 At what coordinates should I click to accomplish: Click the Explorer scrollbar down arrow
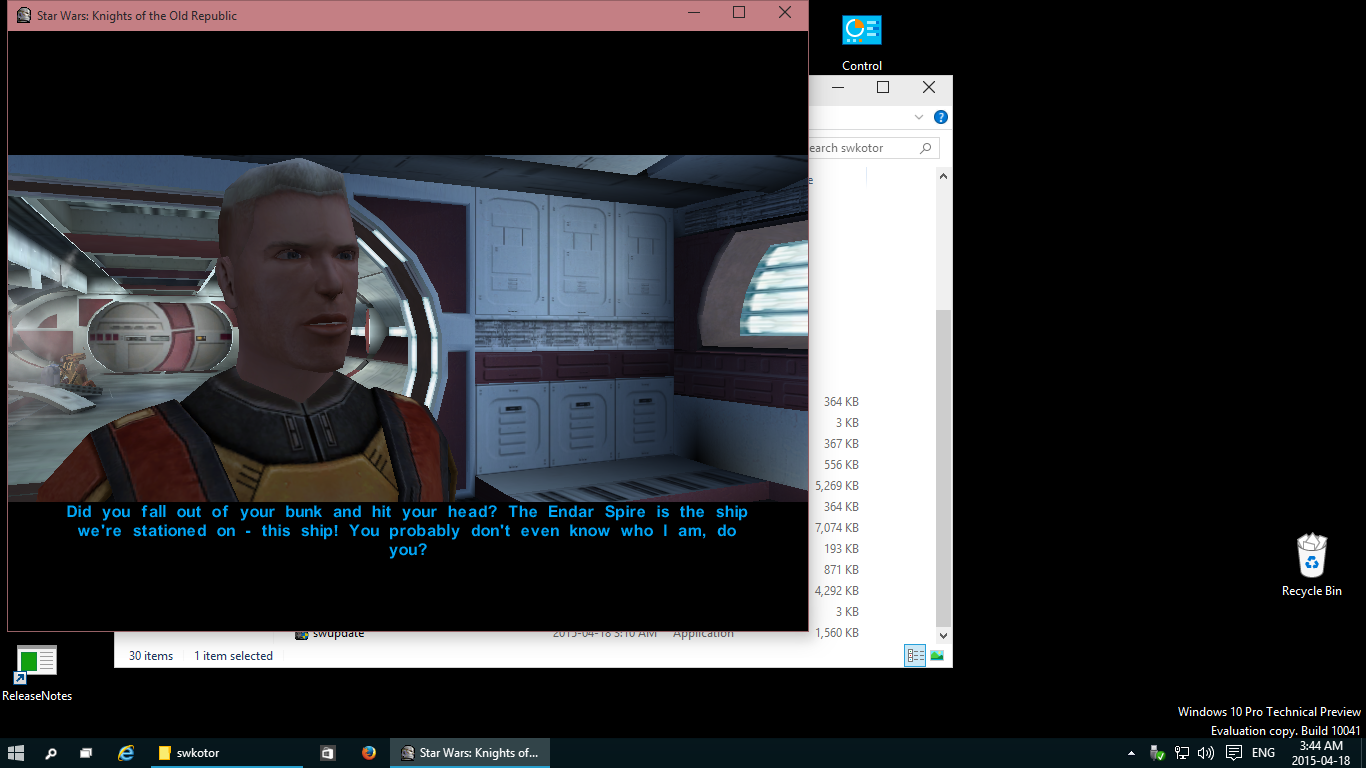(944, 636)
